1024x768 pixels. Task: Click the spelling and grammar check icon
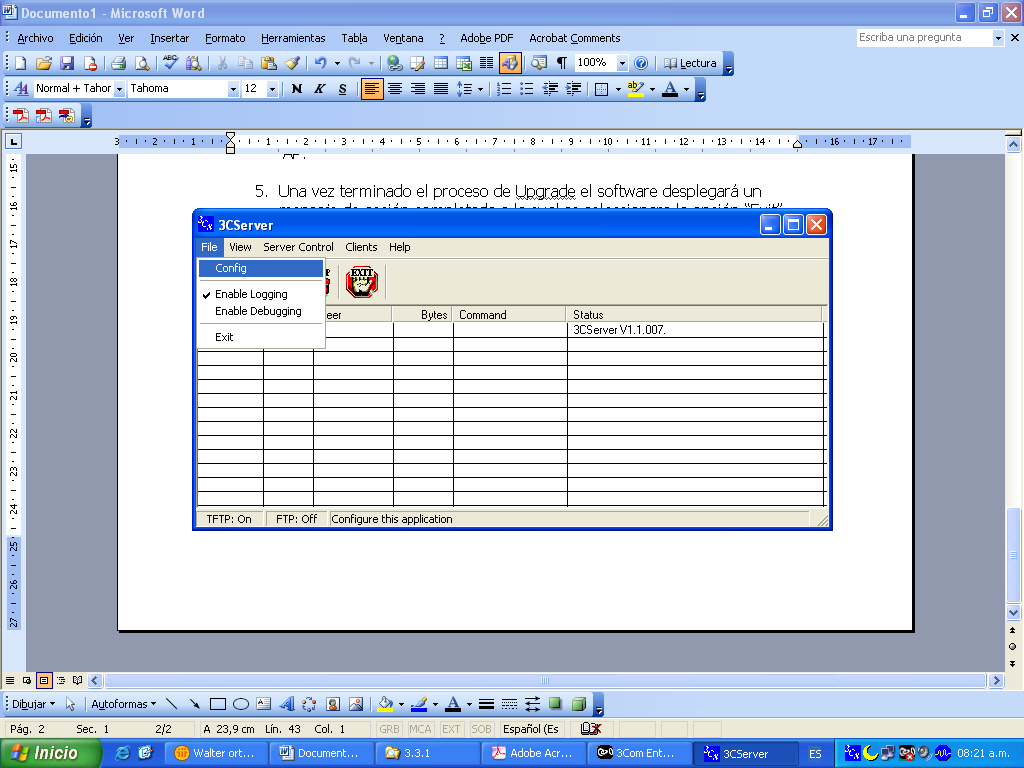click(x=171, y=63)
